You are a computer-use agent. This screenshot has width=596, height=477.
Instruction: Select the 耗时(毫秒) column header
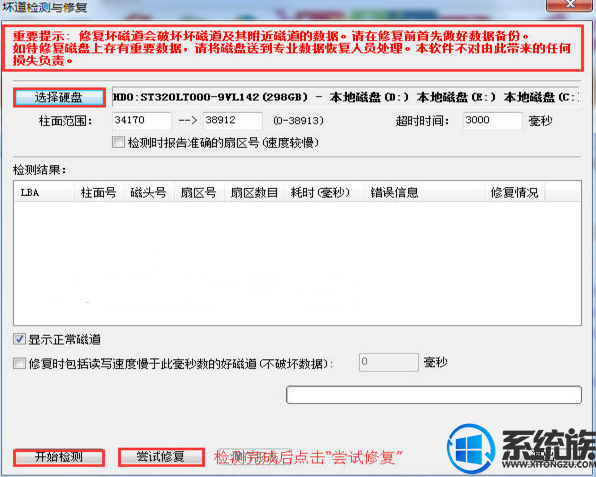pos(324,192)
